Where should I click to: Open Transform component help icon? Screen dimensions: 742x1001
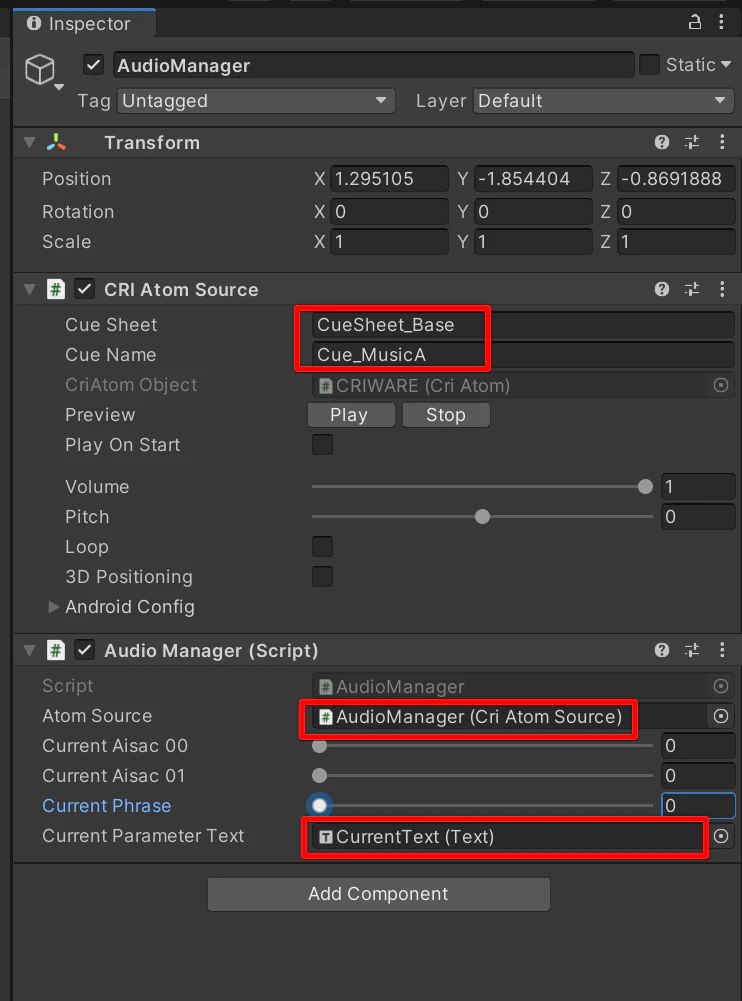tap(662, 142)
